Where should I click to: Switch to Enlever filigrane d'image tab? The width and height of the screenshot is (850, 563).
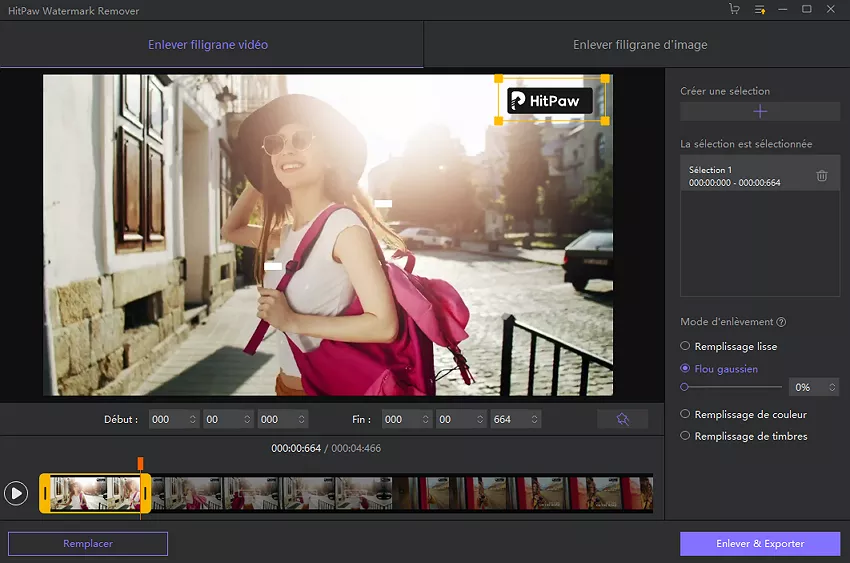640,44
